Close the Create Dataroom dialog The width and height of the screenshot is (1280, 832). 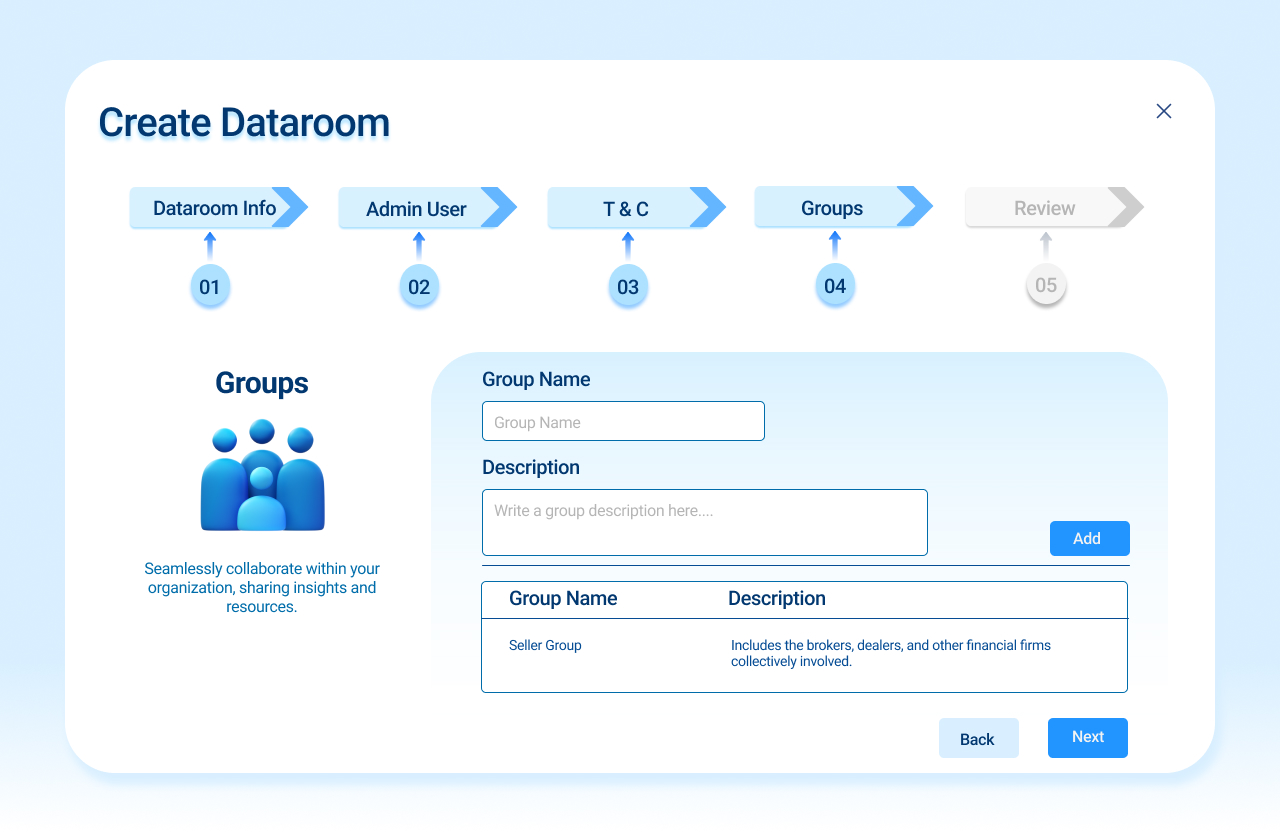pyautogui.click(x=1164, y=111)
